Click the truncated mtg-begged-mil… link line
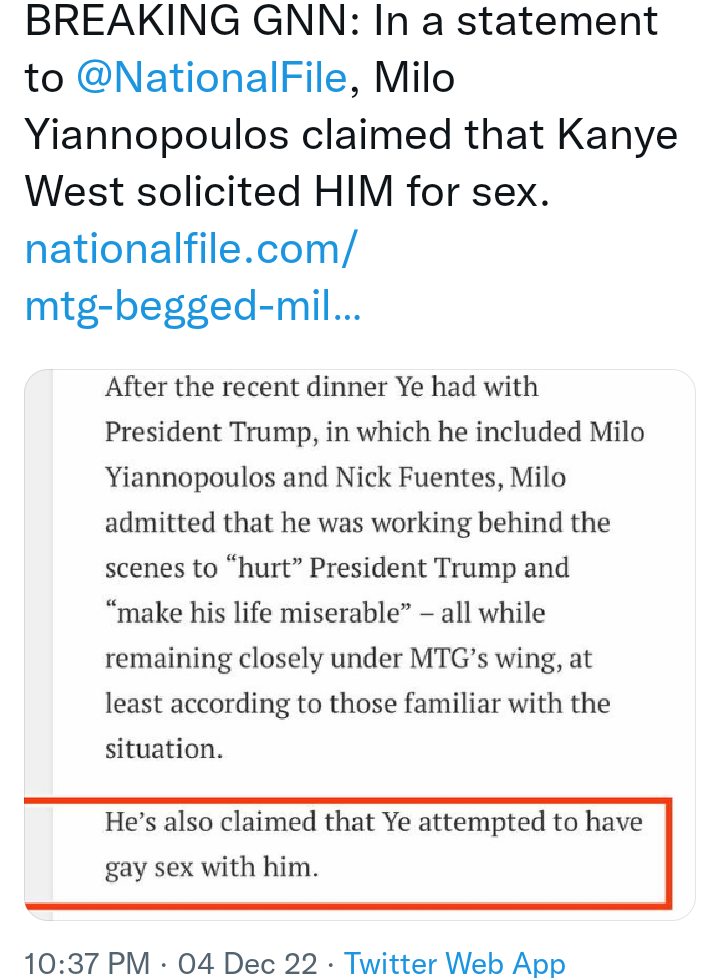The height and width of the screenshot is (978, 717). 193,306
